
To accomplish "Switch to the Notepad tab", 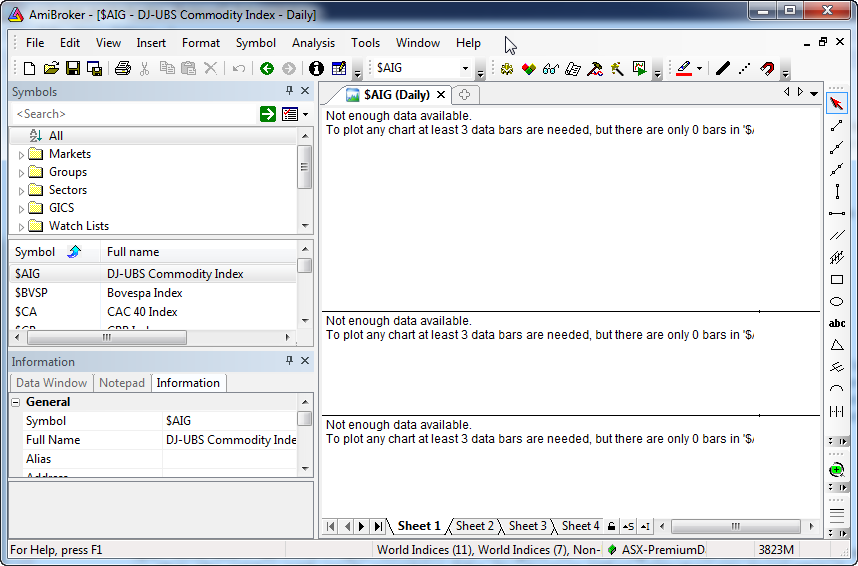I will tap(122, 383).
